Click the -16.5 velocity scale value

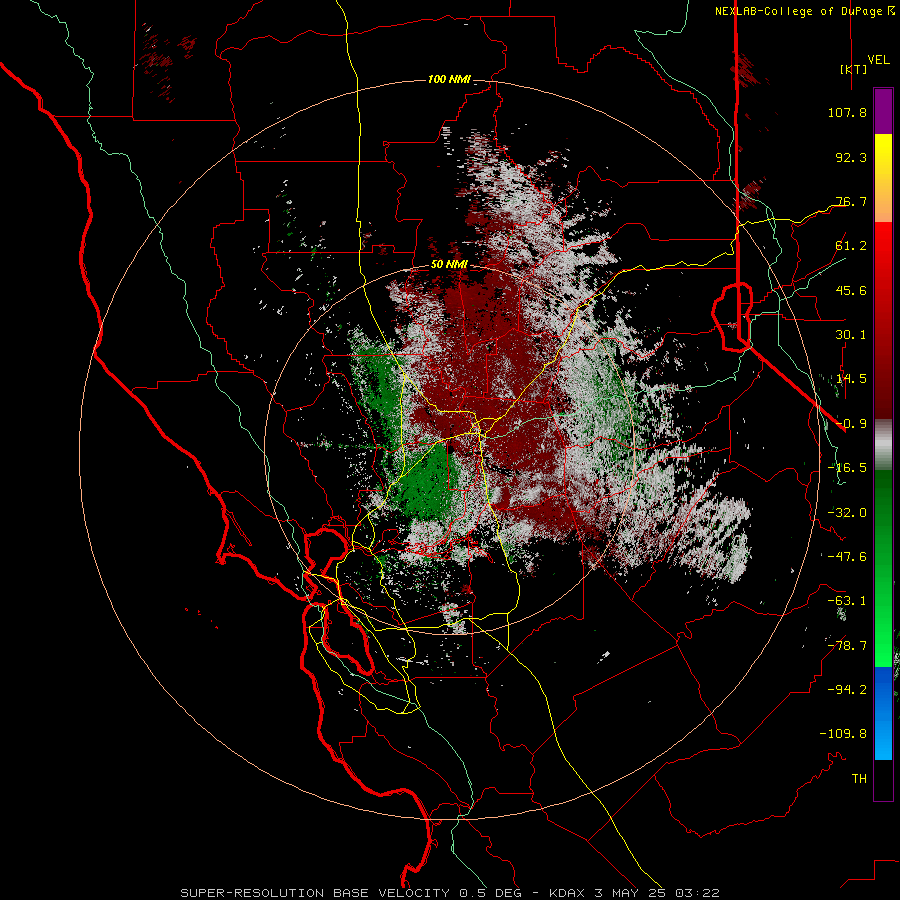[847, 468]
